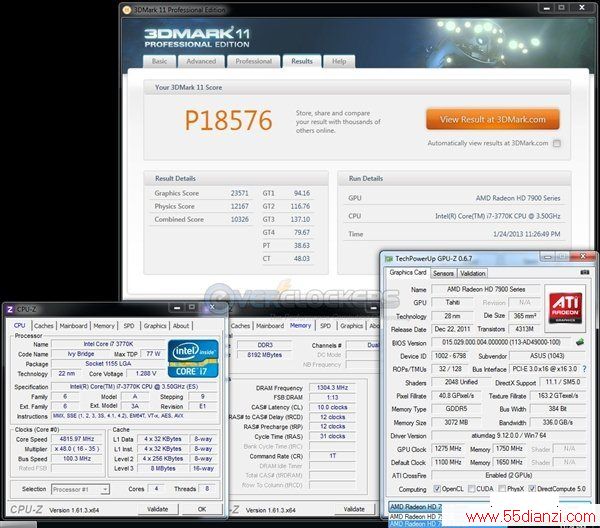Open Memory tab in front CPU-Z window
Viewport: 600px width, 528px height.
tap(104, 326)
